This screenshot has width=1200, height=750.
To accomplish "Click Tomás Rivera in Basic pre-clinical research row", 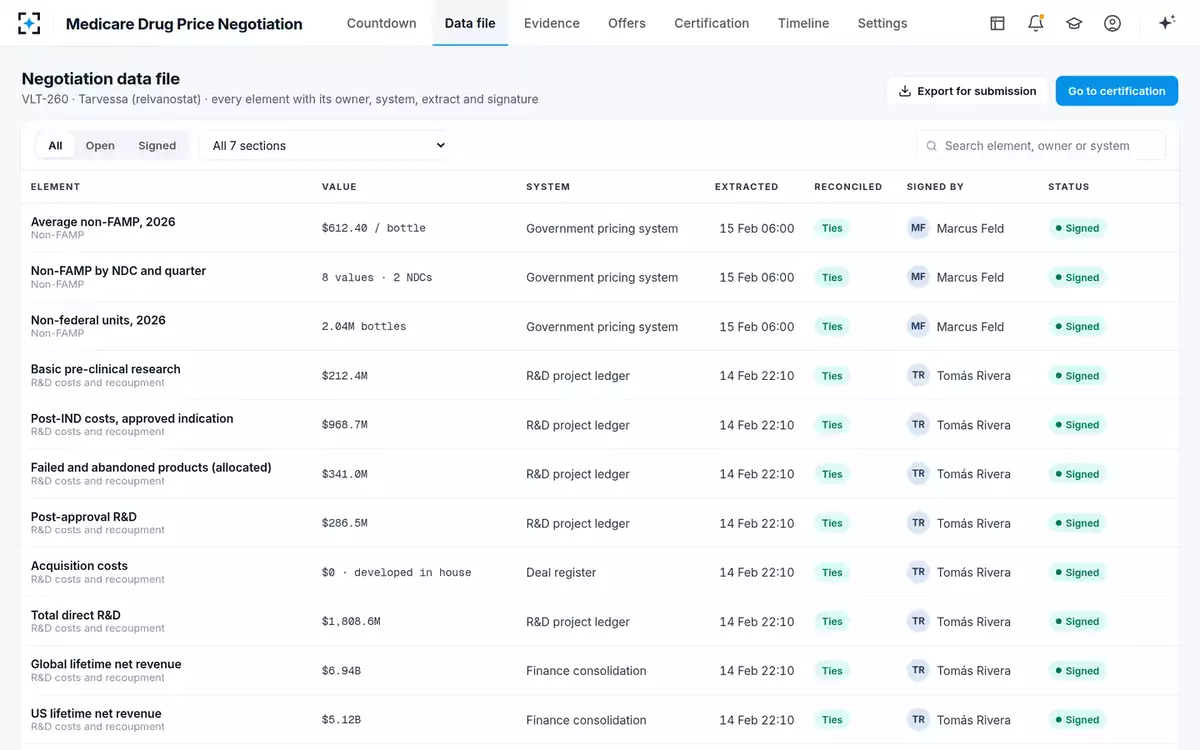I will click(x=974, y=376).
